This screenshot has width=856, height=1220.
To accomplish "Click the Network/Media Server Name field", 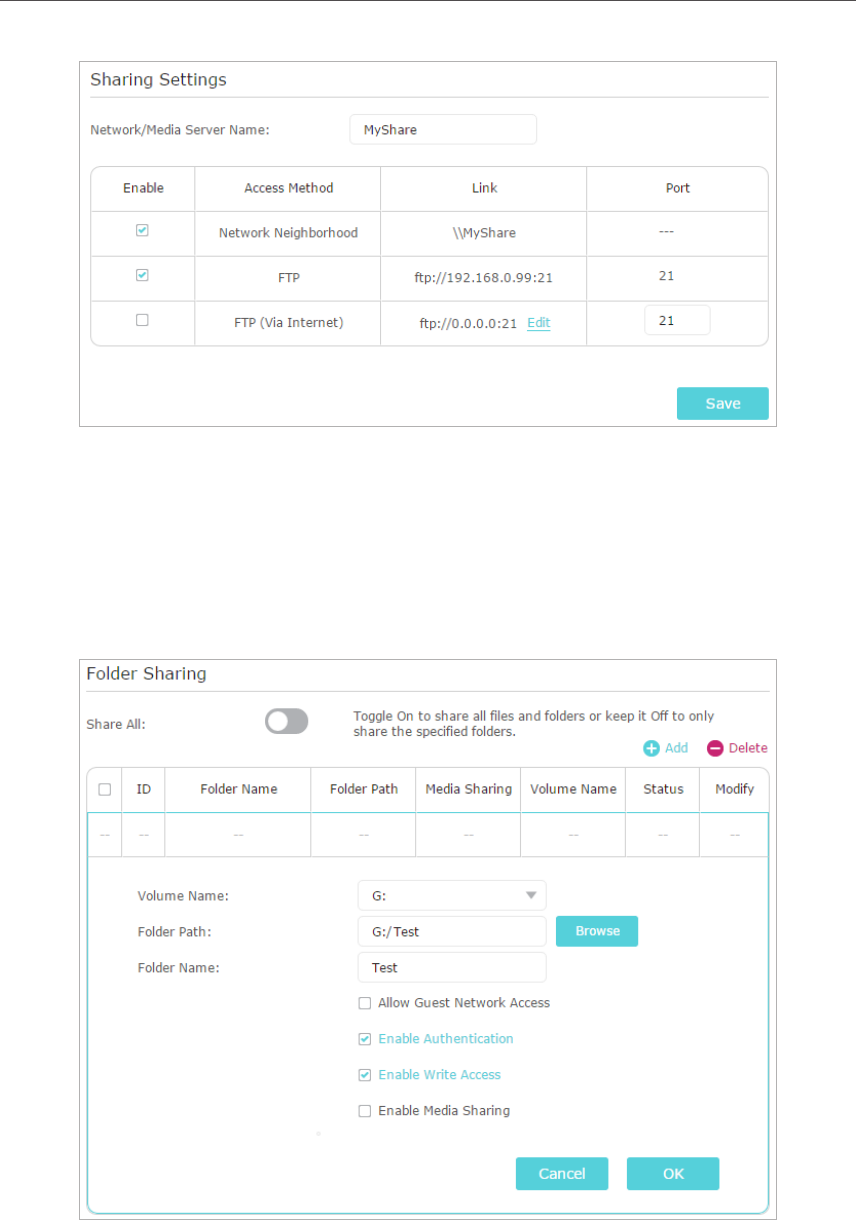I will 442,130.
